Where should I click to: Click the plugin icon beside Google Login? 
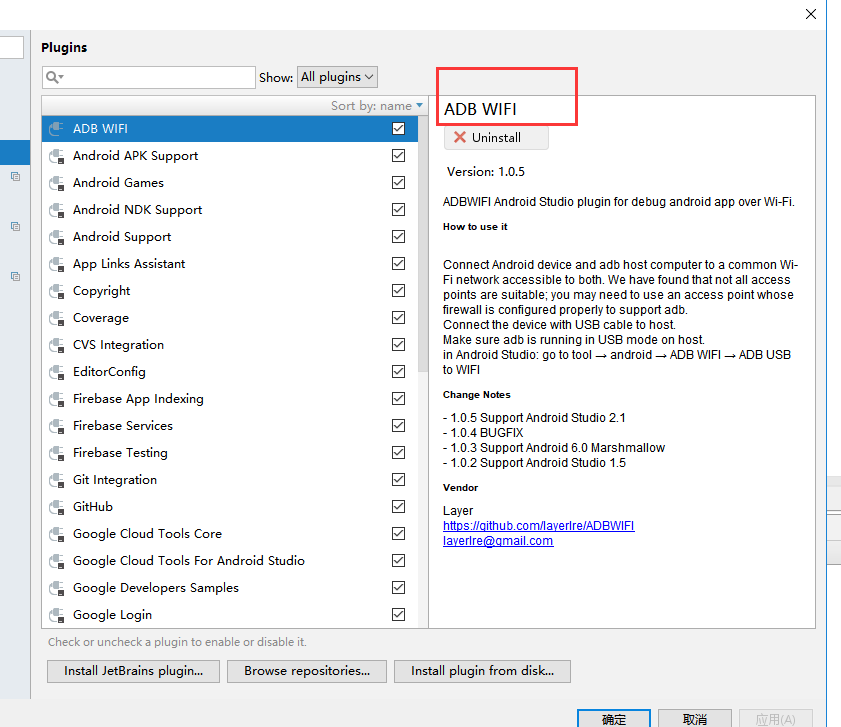coord(56,615)
